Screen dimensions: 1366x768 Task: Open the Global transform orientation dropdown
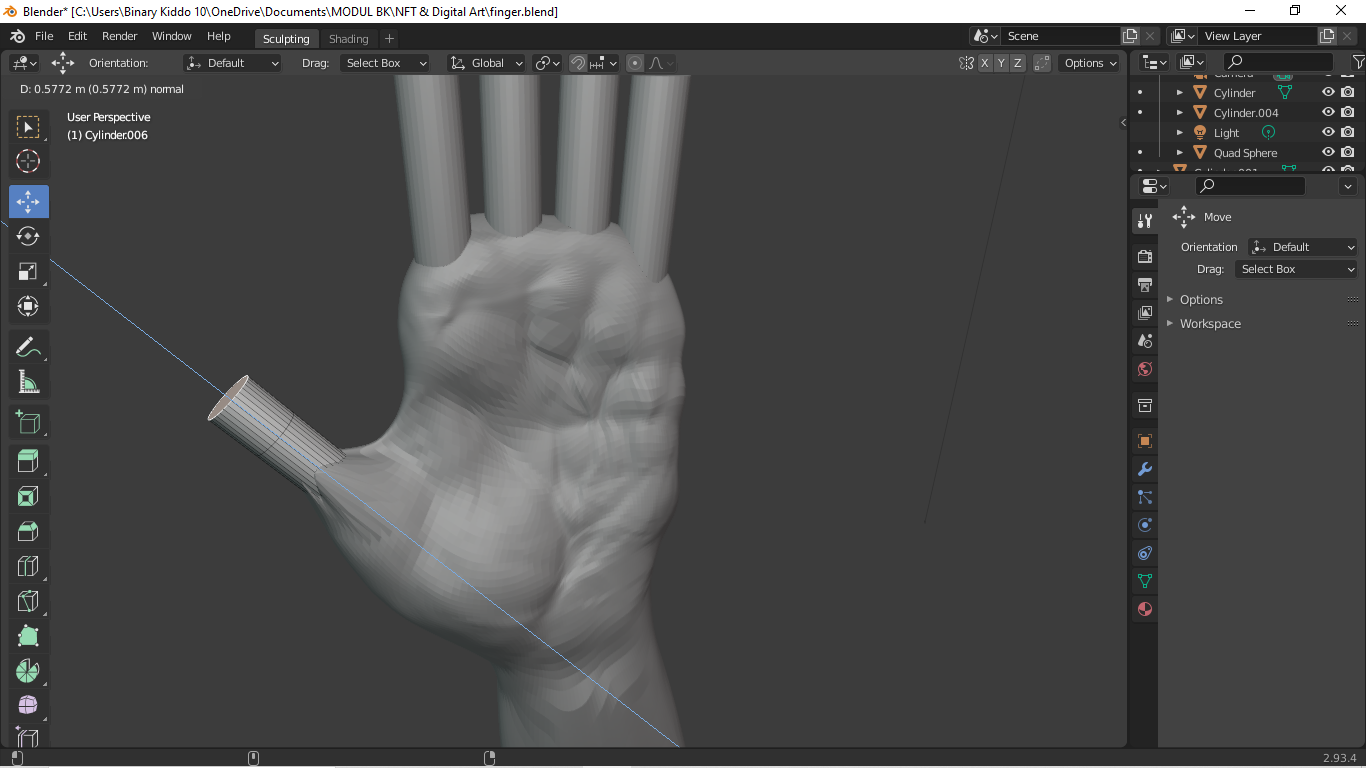pyautogui.click(x=486, y=63)
